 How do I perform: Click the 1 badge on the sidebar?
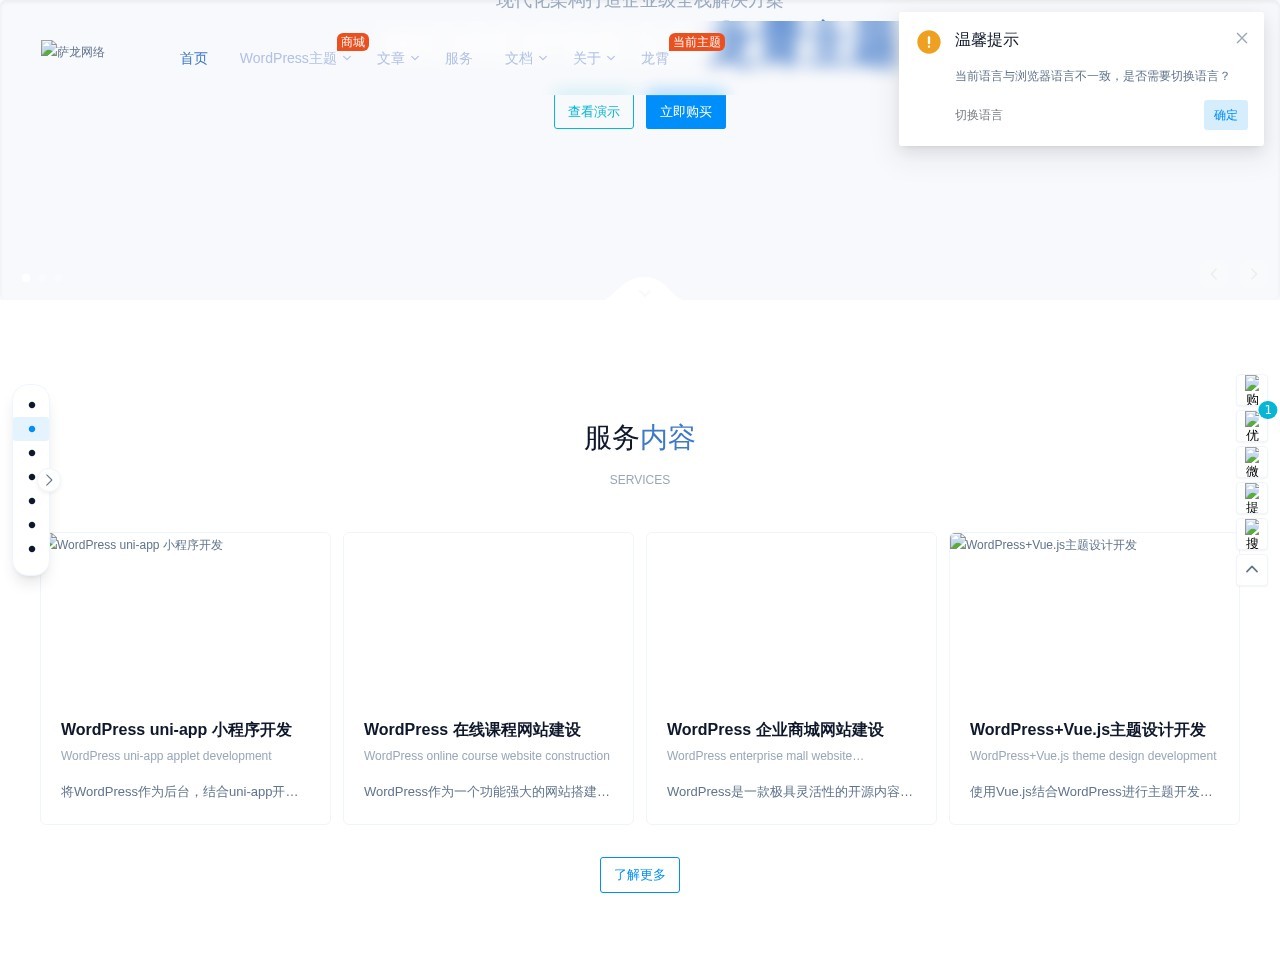(1268, 410)
